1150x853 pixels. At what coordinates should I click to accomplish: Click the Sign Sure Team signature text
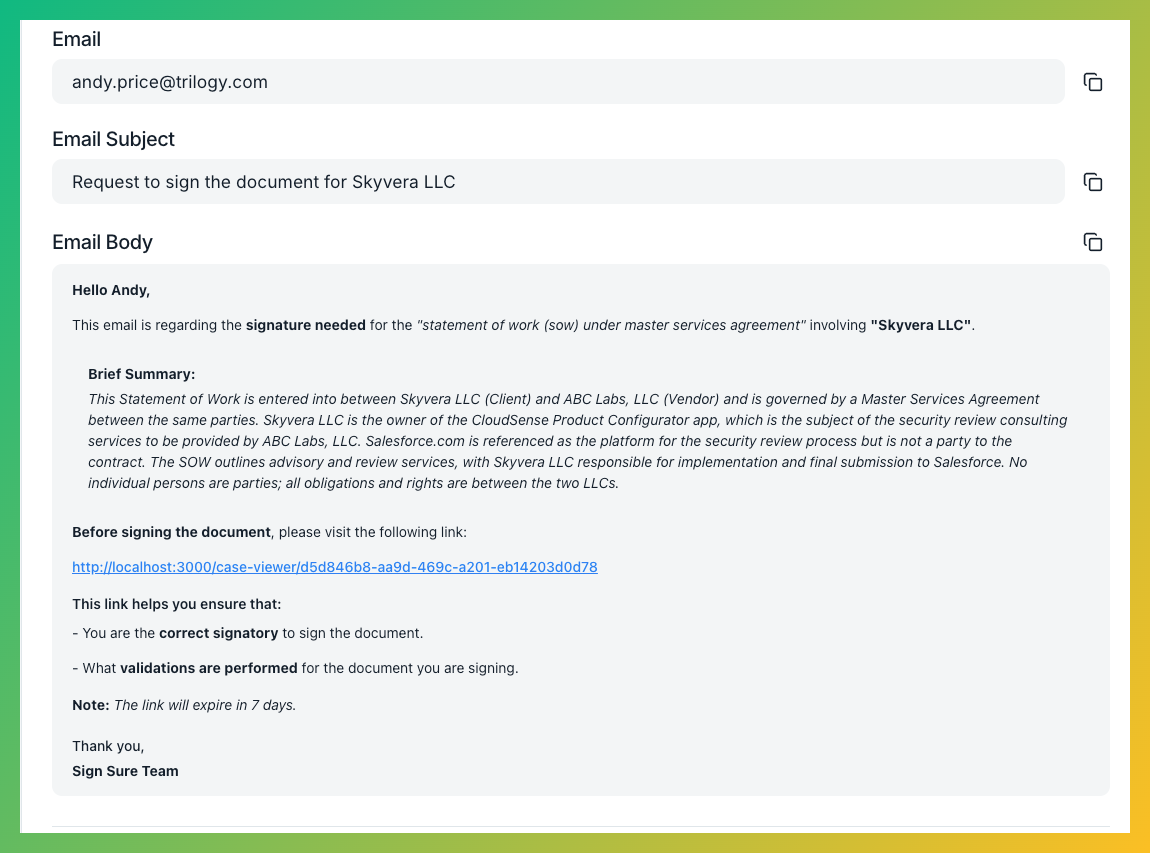point(125,771)
